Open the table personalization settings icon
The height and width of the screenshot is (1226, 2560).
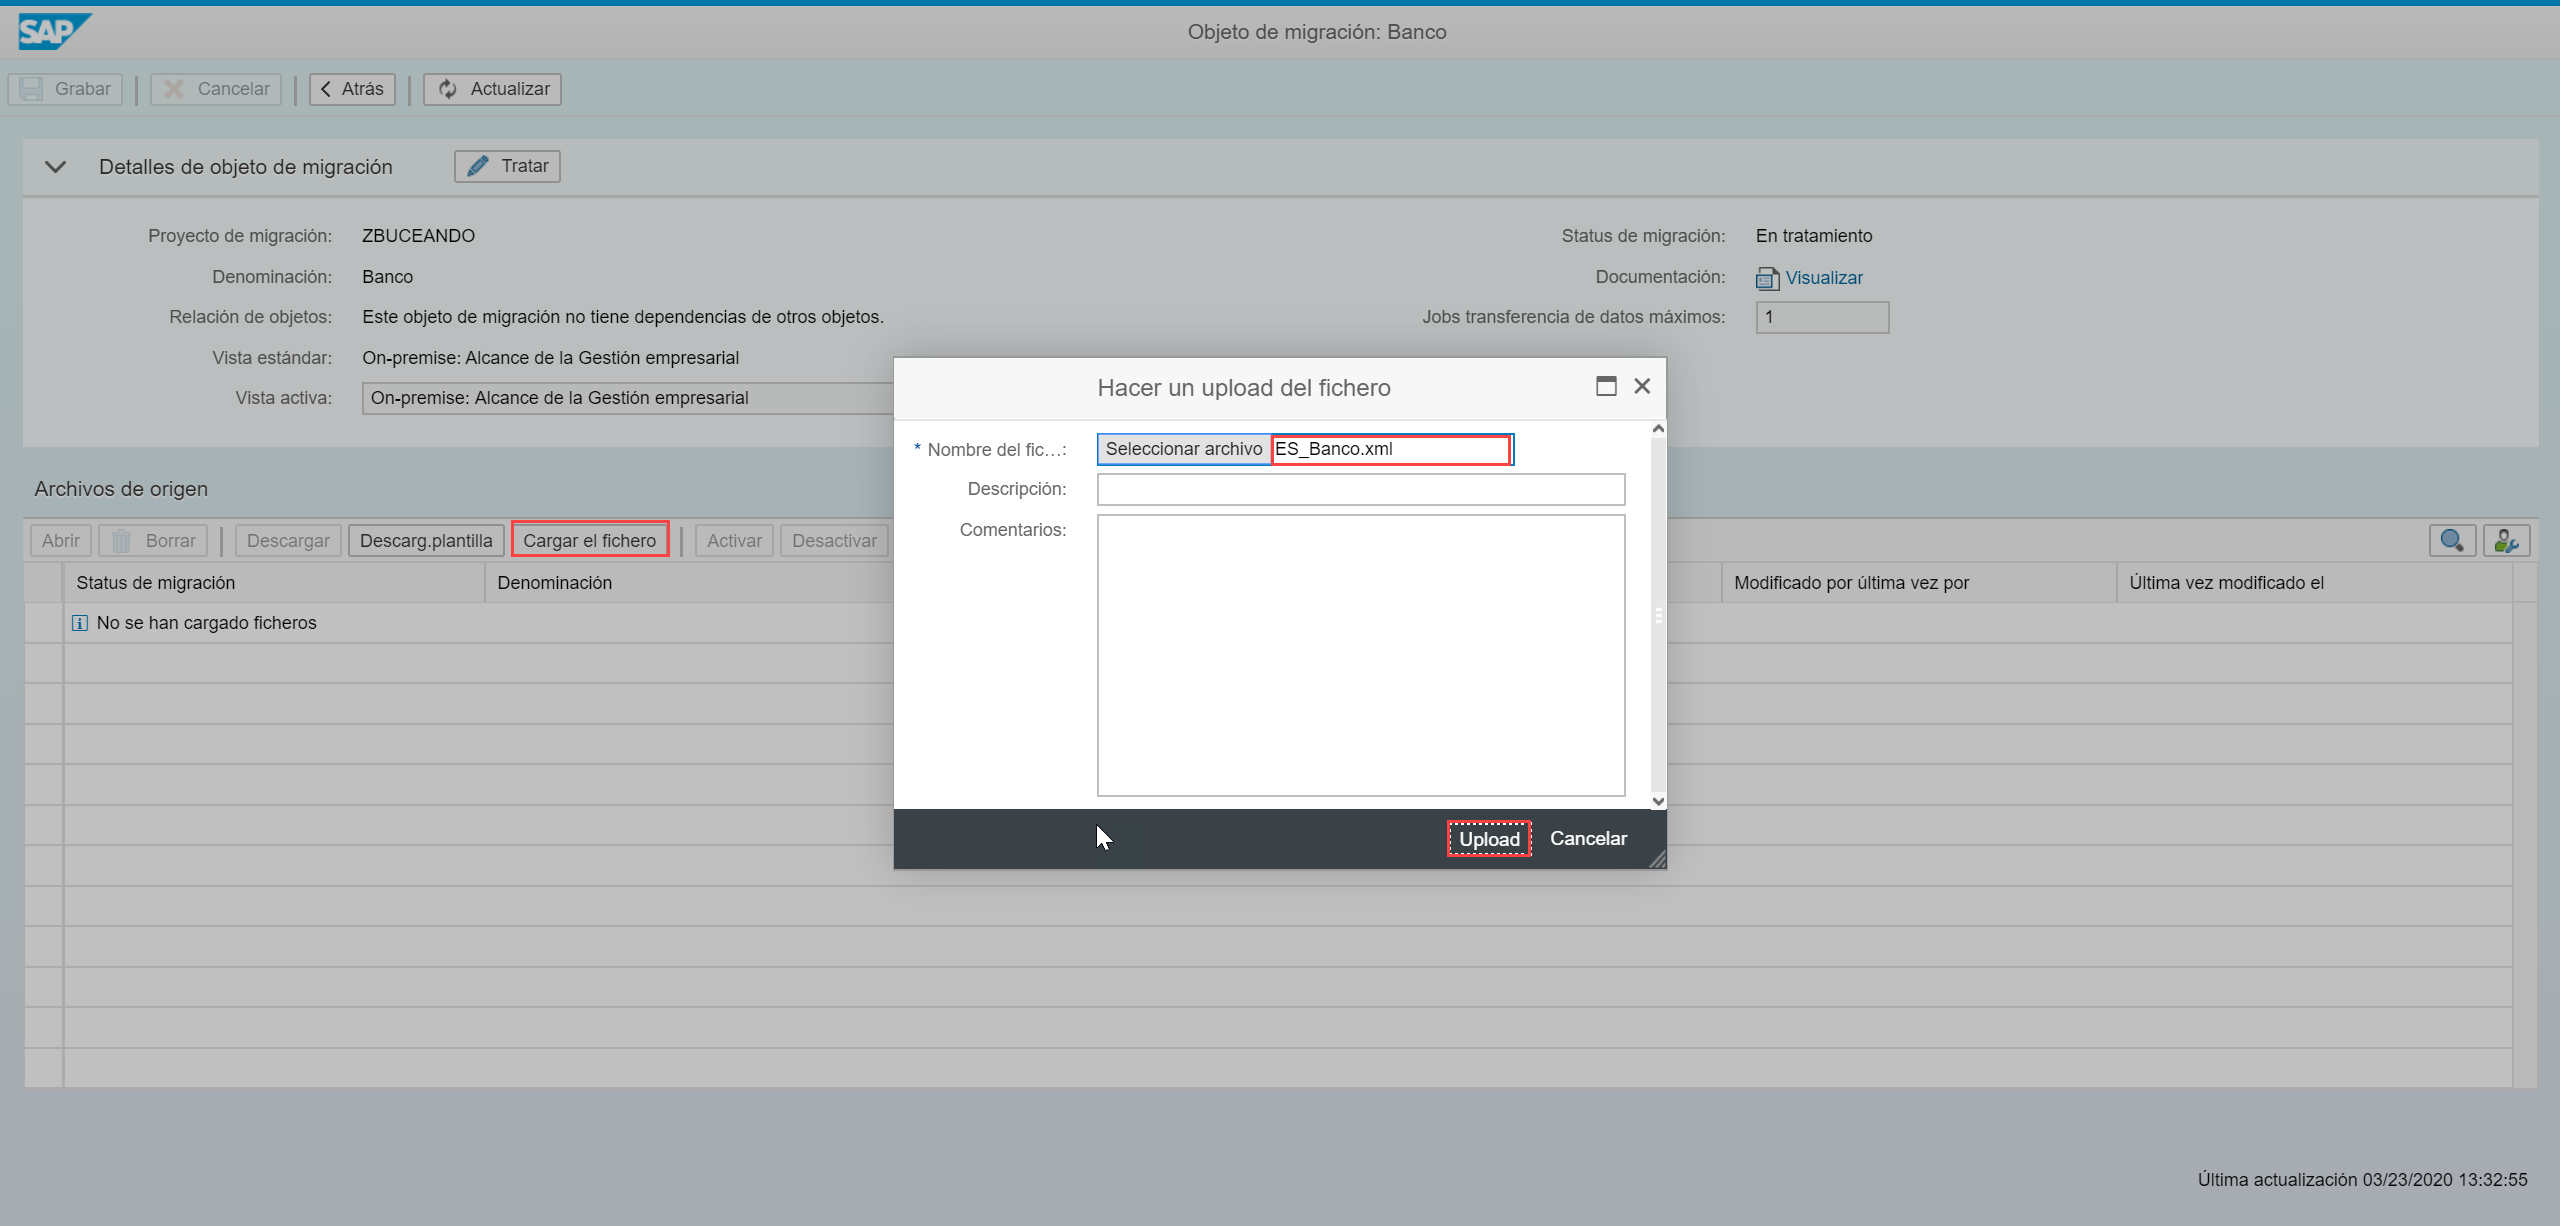(2506, 541)
